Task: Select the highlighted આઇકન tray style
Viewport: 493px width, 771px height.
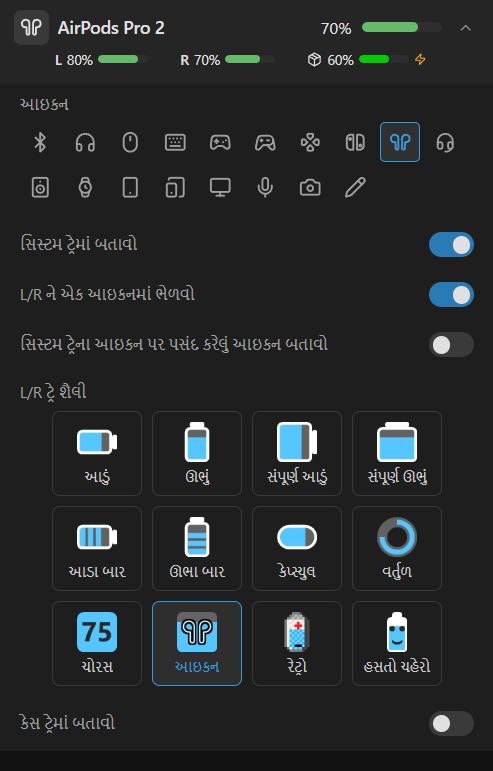Action: point(197,643)
